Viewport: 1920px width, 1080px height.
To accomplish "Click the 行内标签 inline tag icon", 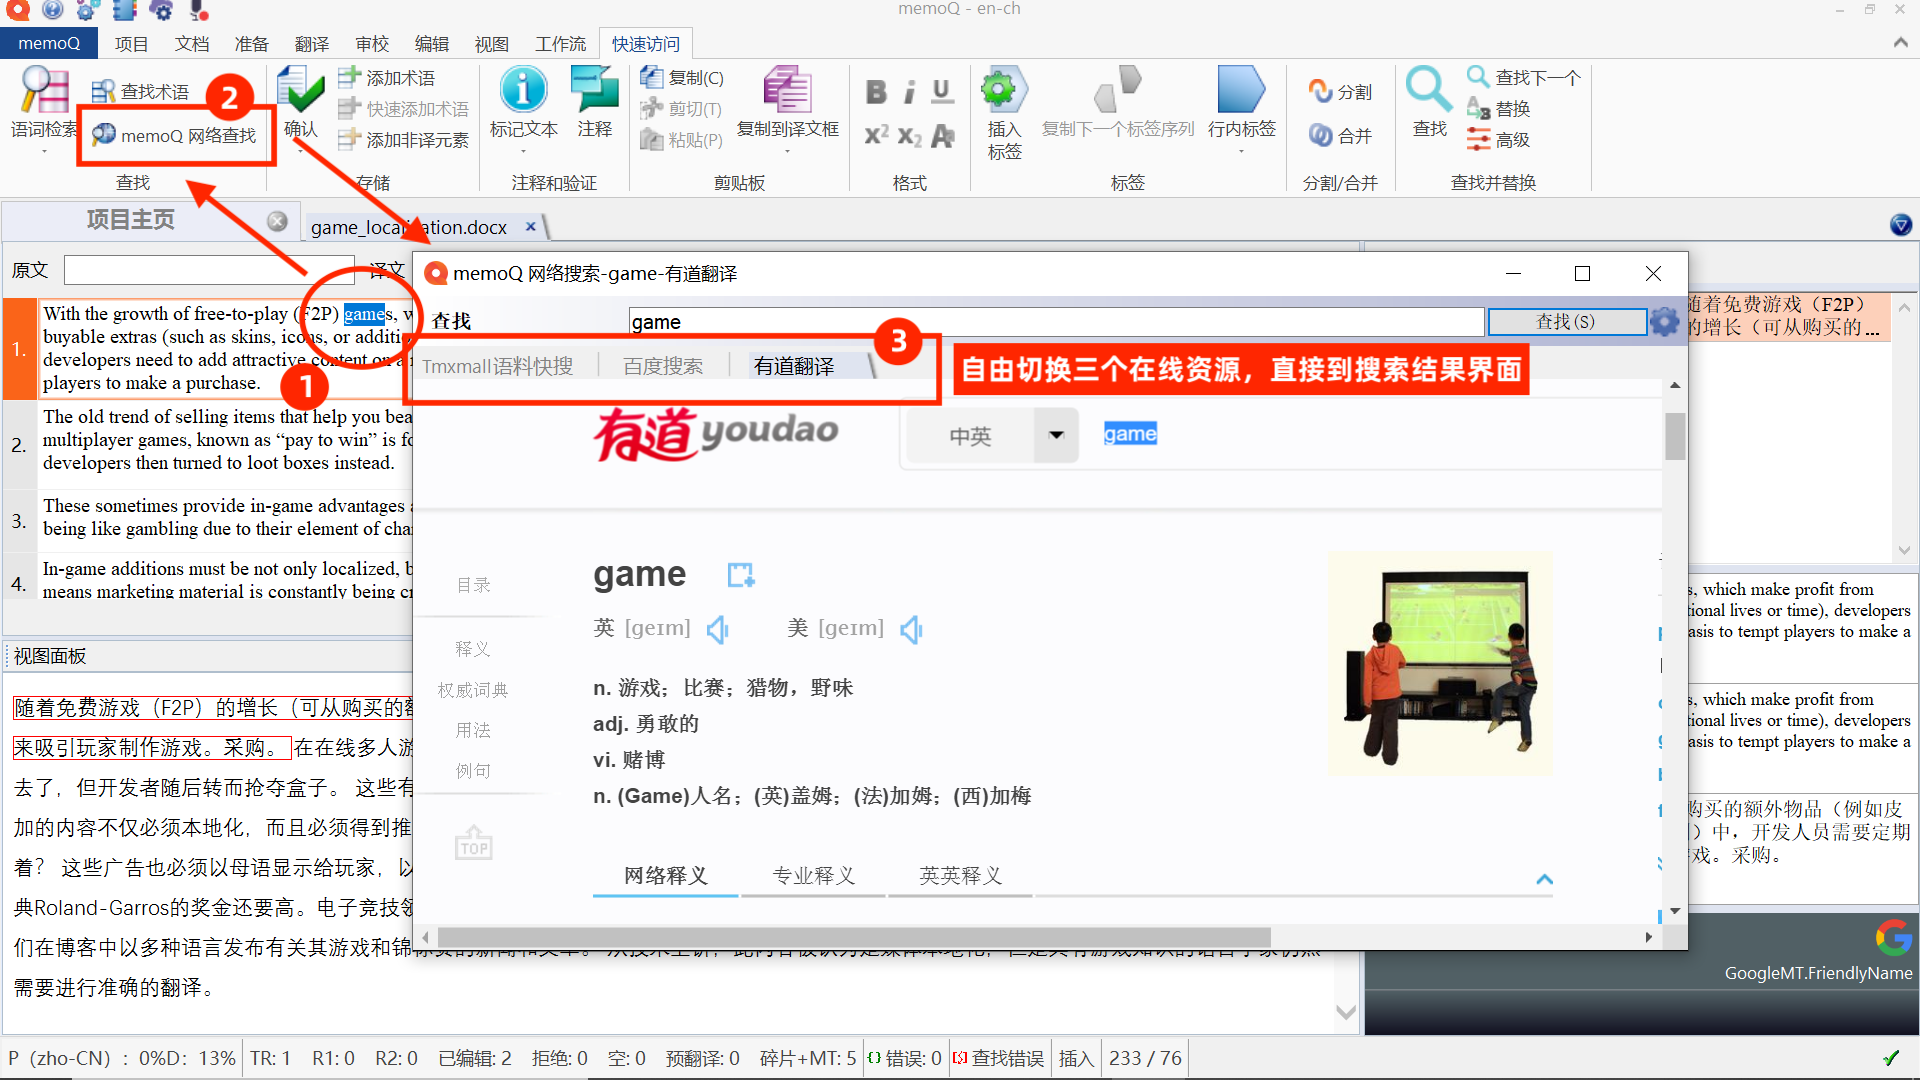I will [1241, 90].
